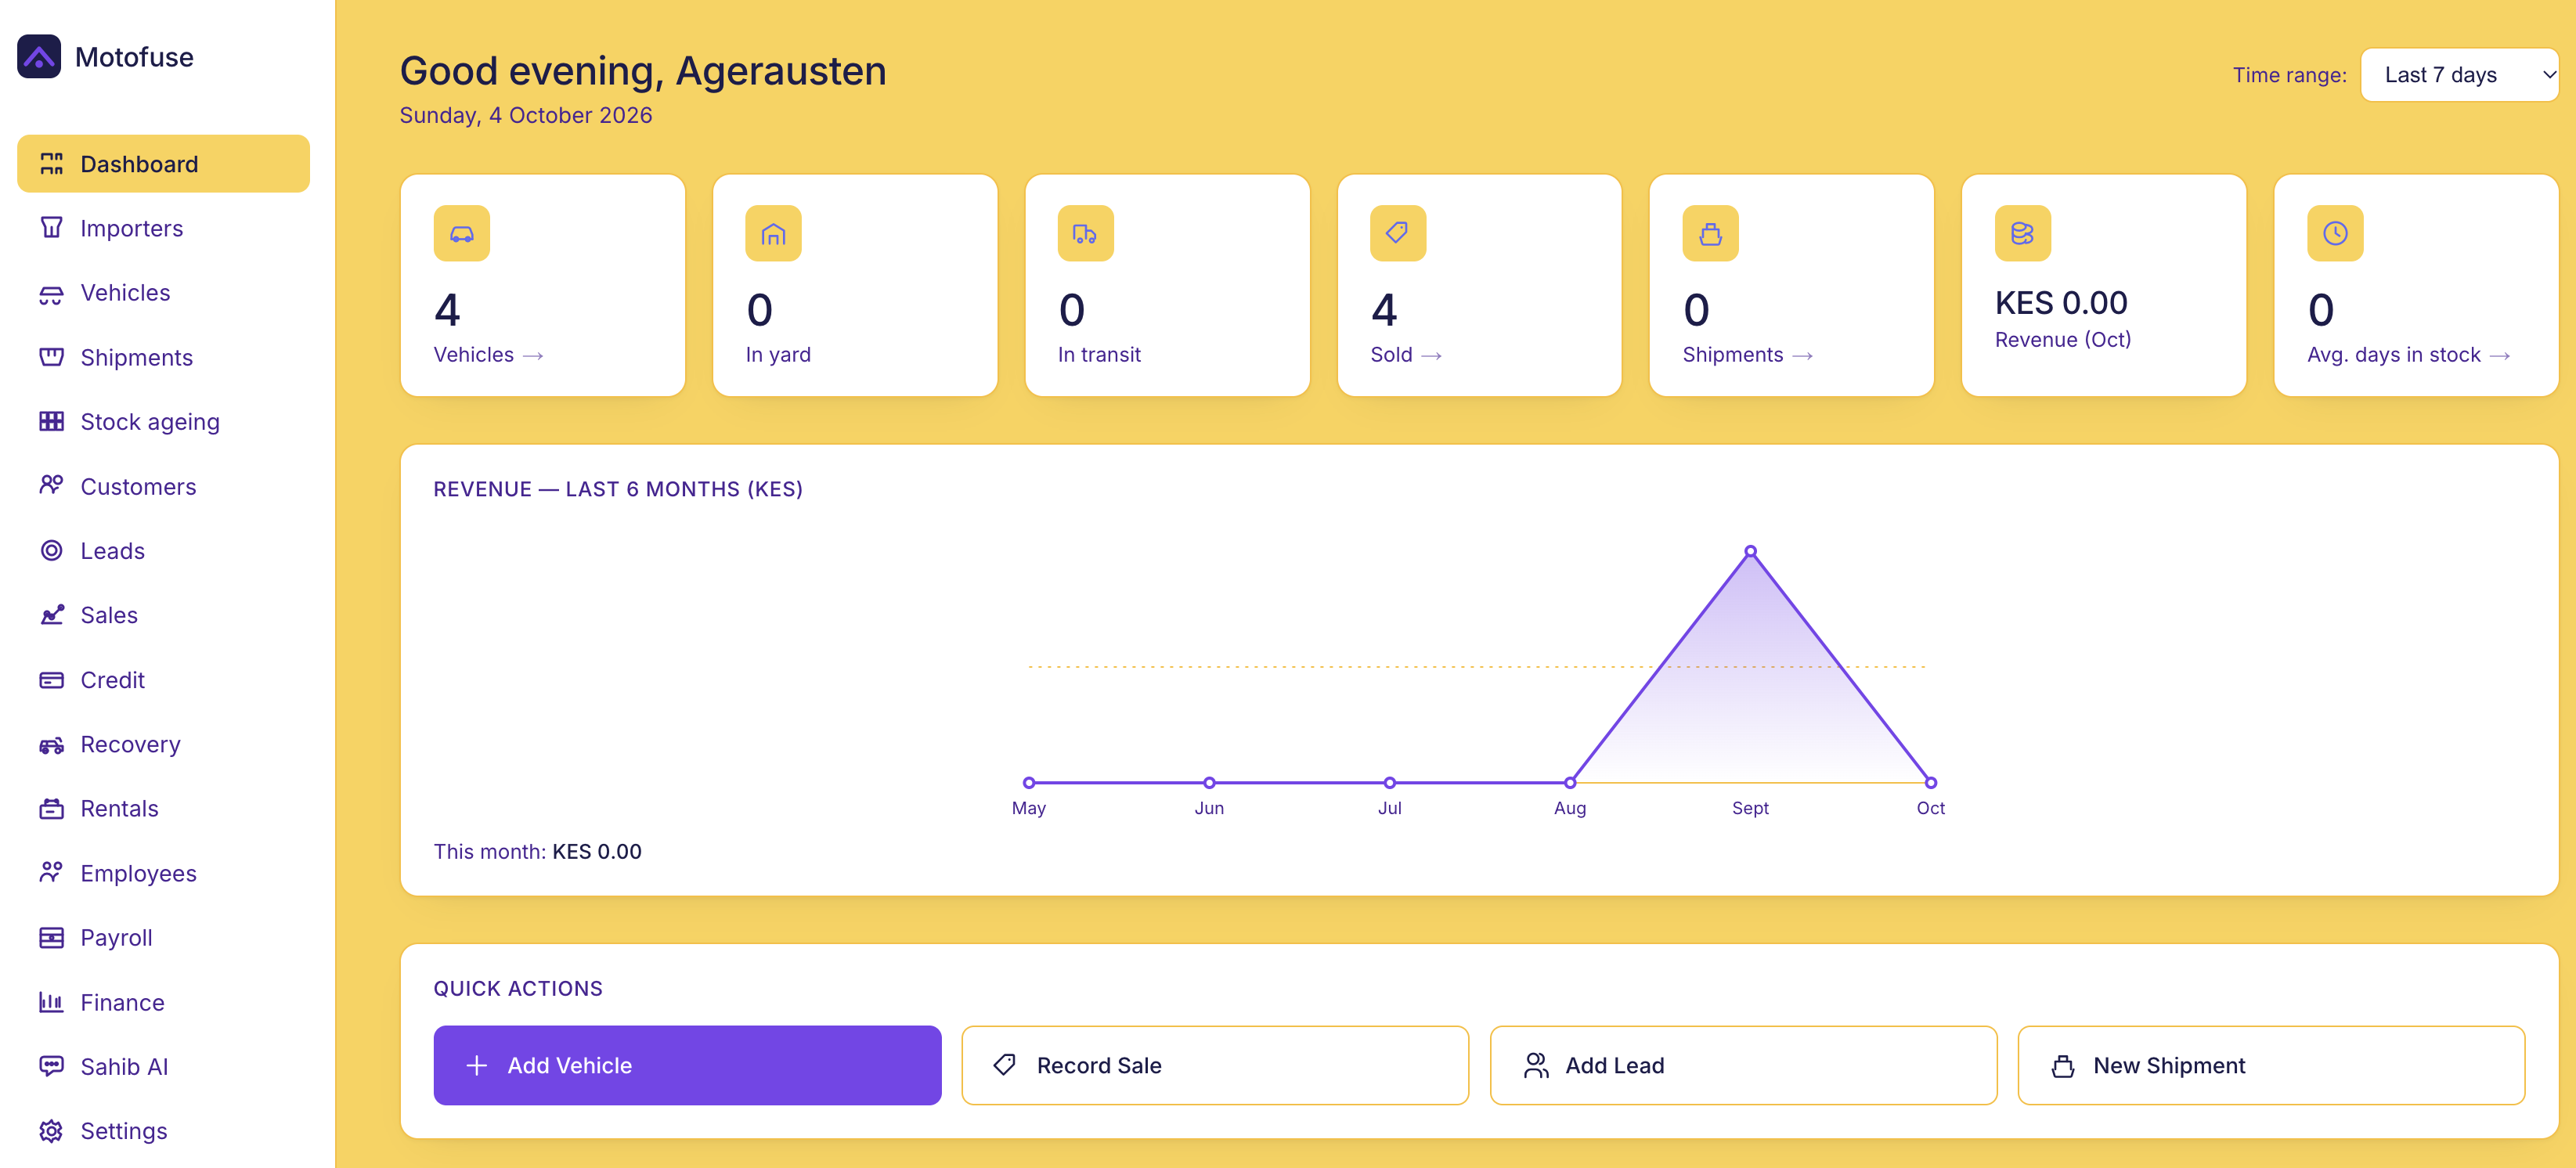This screenshot has height=1168, width=2576.
Task: Click the Stock ageing grid icon
Action: tap(51, 421)
